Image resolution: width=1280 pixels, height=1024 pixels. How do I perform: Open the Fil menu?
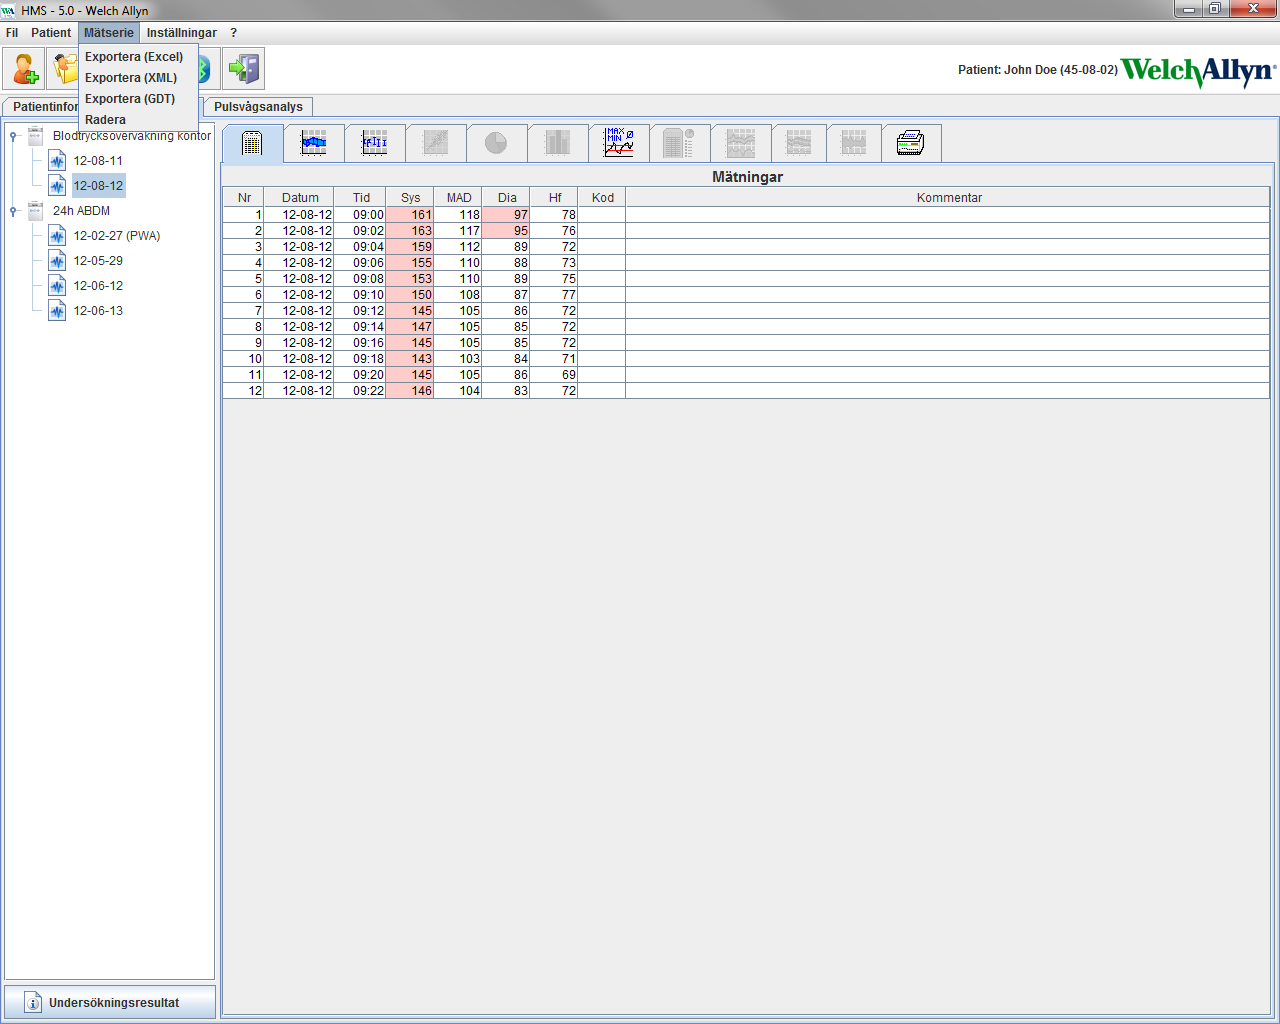coord(12,33)
